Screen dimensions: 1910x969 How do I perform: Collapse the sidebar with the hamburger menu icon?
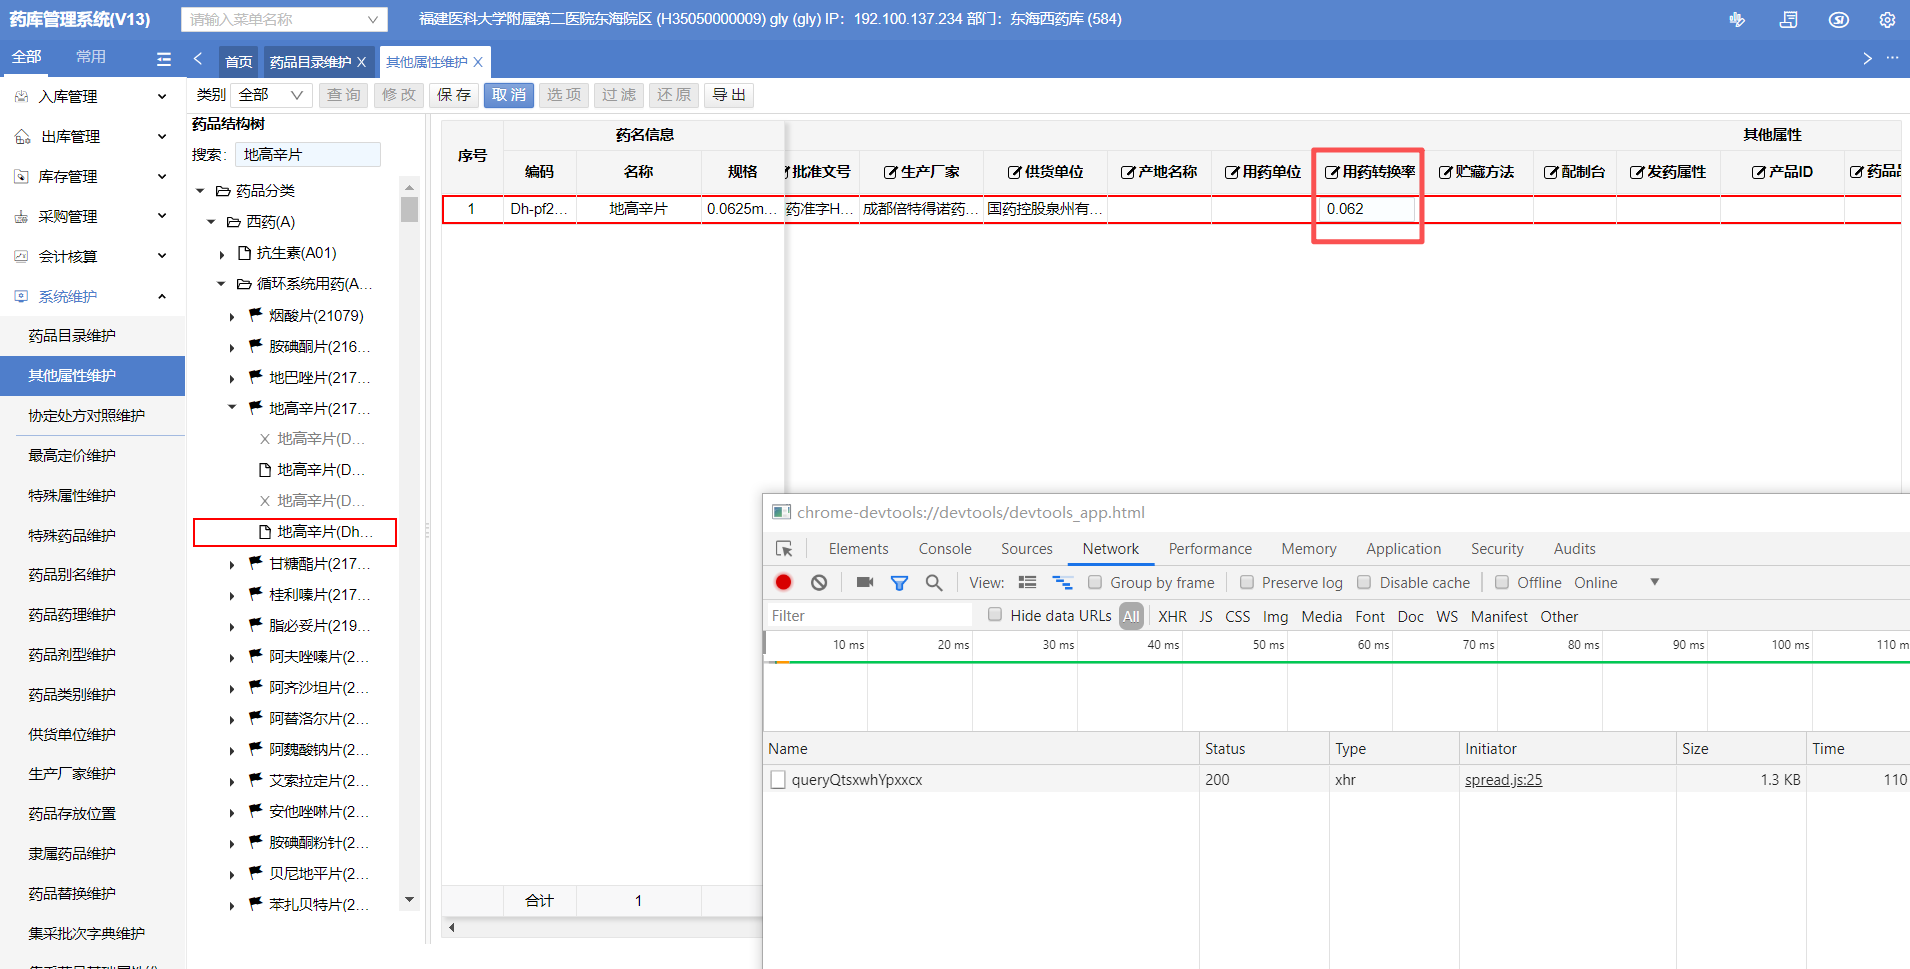164,59
